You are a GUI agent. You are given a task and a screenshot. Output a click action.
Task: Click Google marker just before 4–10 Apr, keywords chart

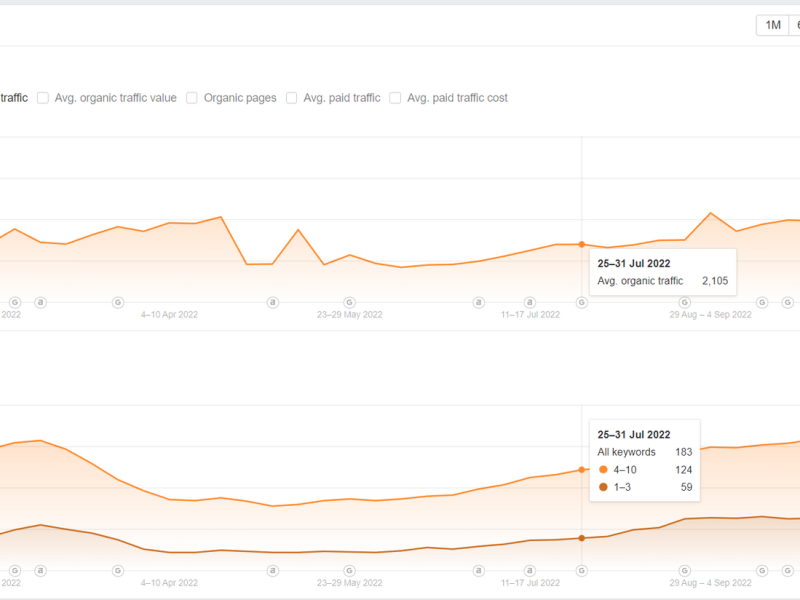[117, 570]
